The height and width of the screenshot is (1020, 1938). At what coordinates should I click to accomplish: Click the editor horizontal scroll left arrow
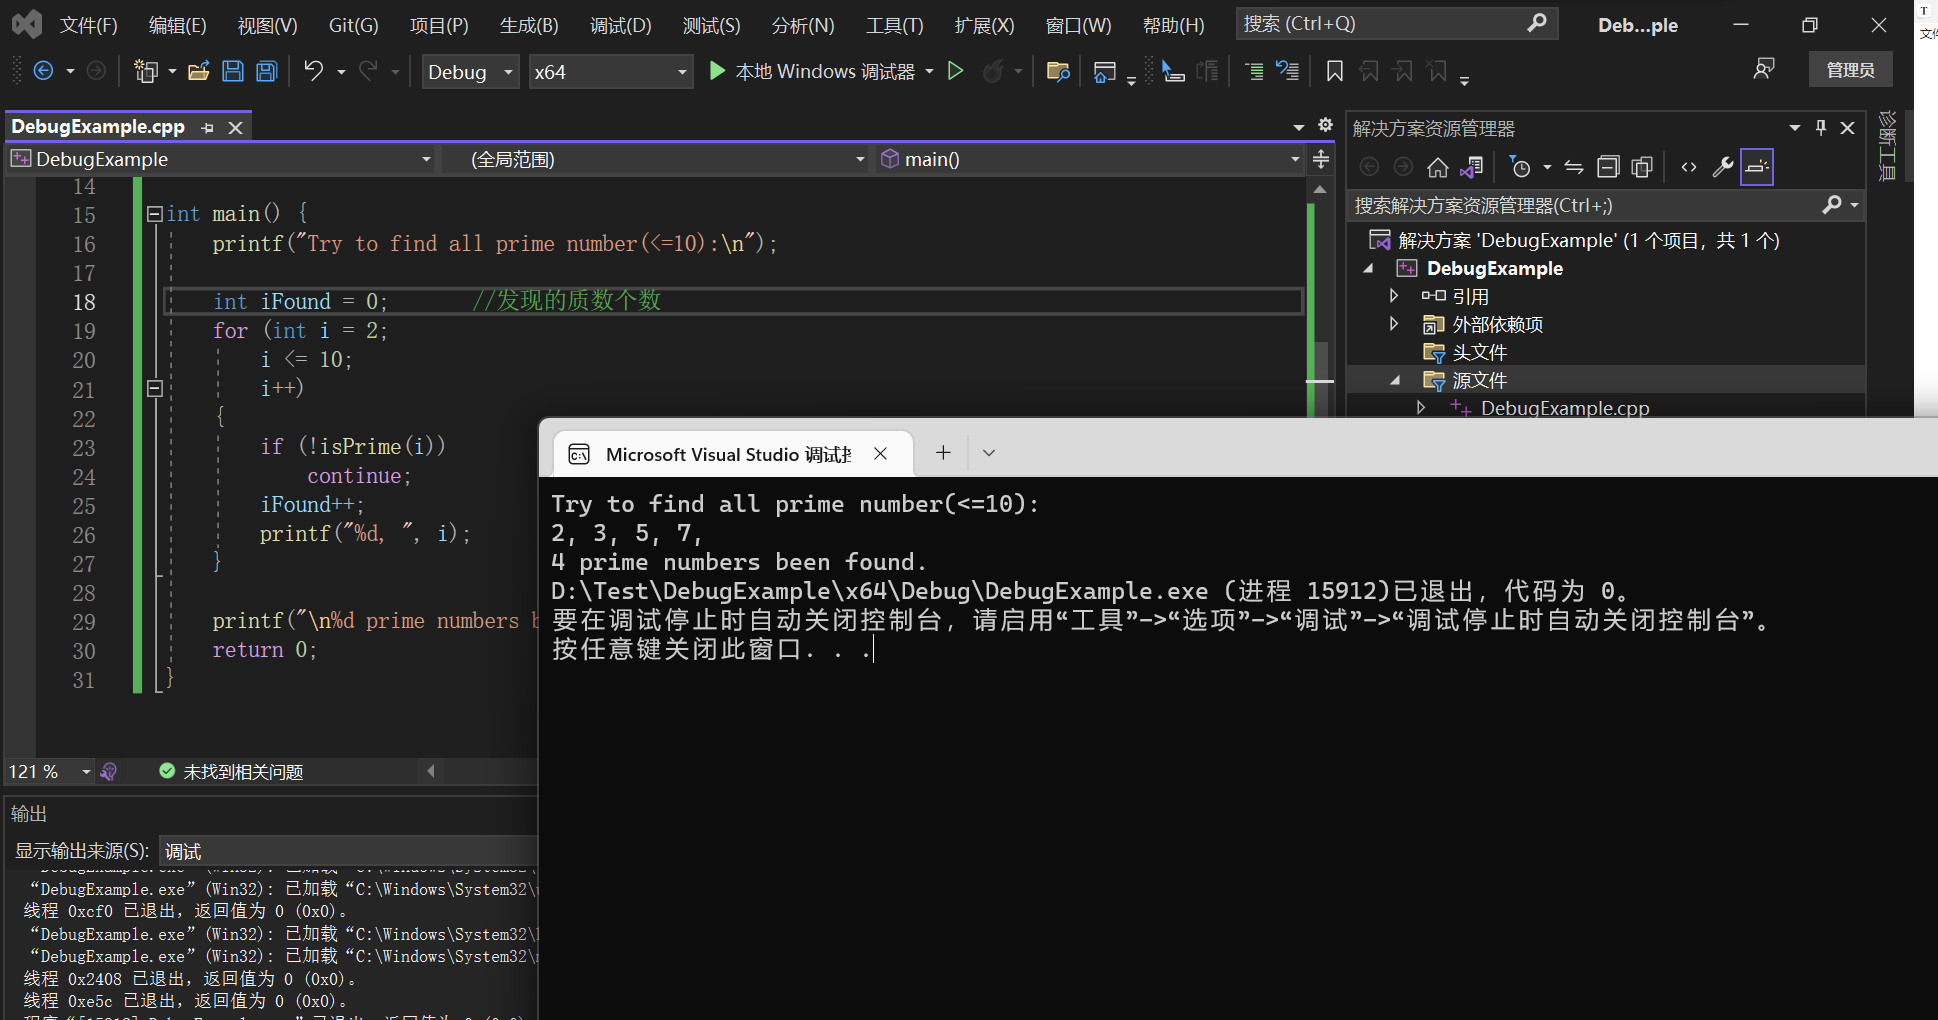pyautogui.click(x=431, y=771)
